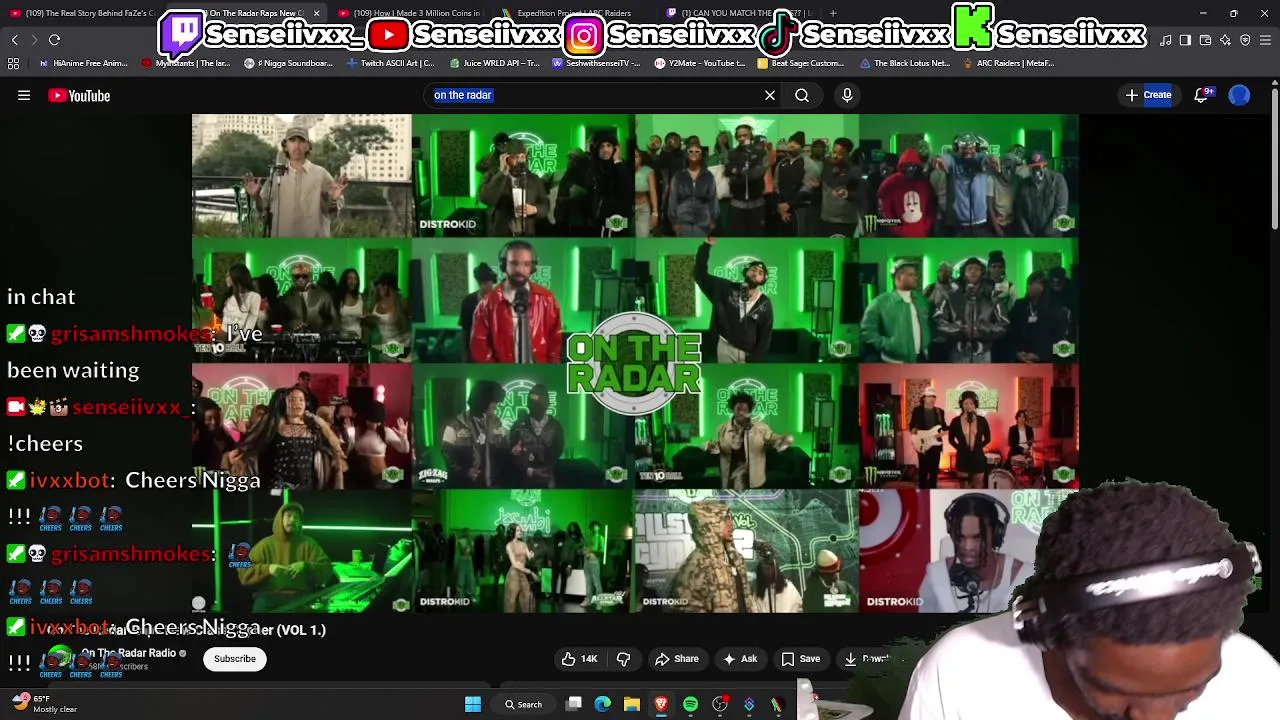The width and height of the screenshot is (1280, 720).
Task: Close the 'On The Radar Raps New' tab
Action: tap(317, 13)
